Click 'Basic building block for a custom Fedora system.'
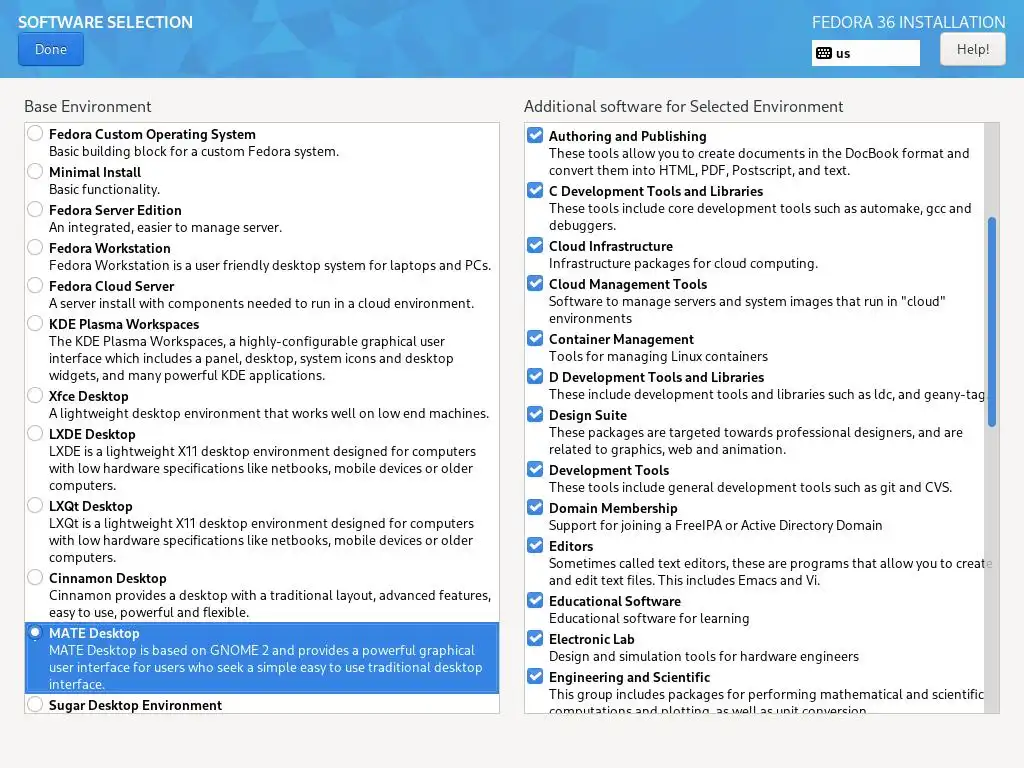 [x=194, y=152]
